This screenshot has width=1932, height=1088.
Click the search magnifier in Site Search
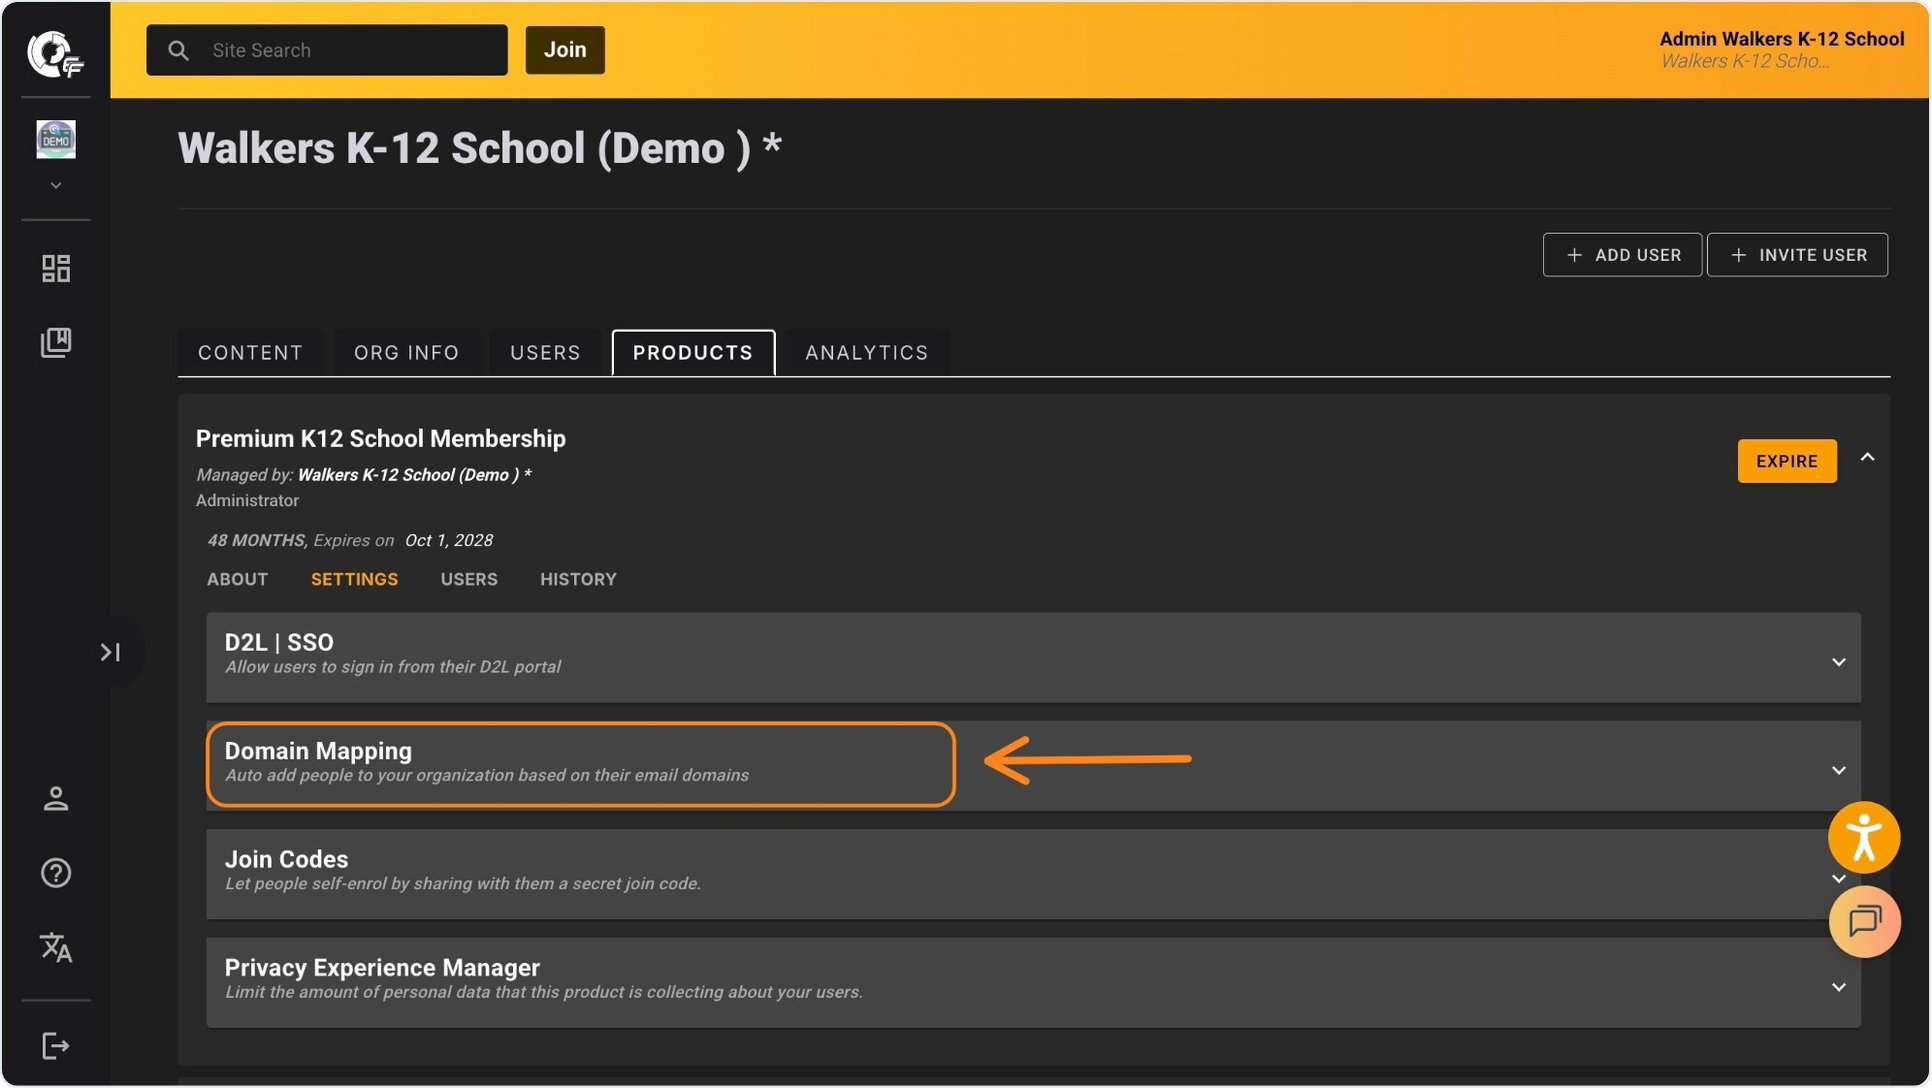click(x=179, y=50)
